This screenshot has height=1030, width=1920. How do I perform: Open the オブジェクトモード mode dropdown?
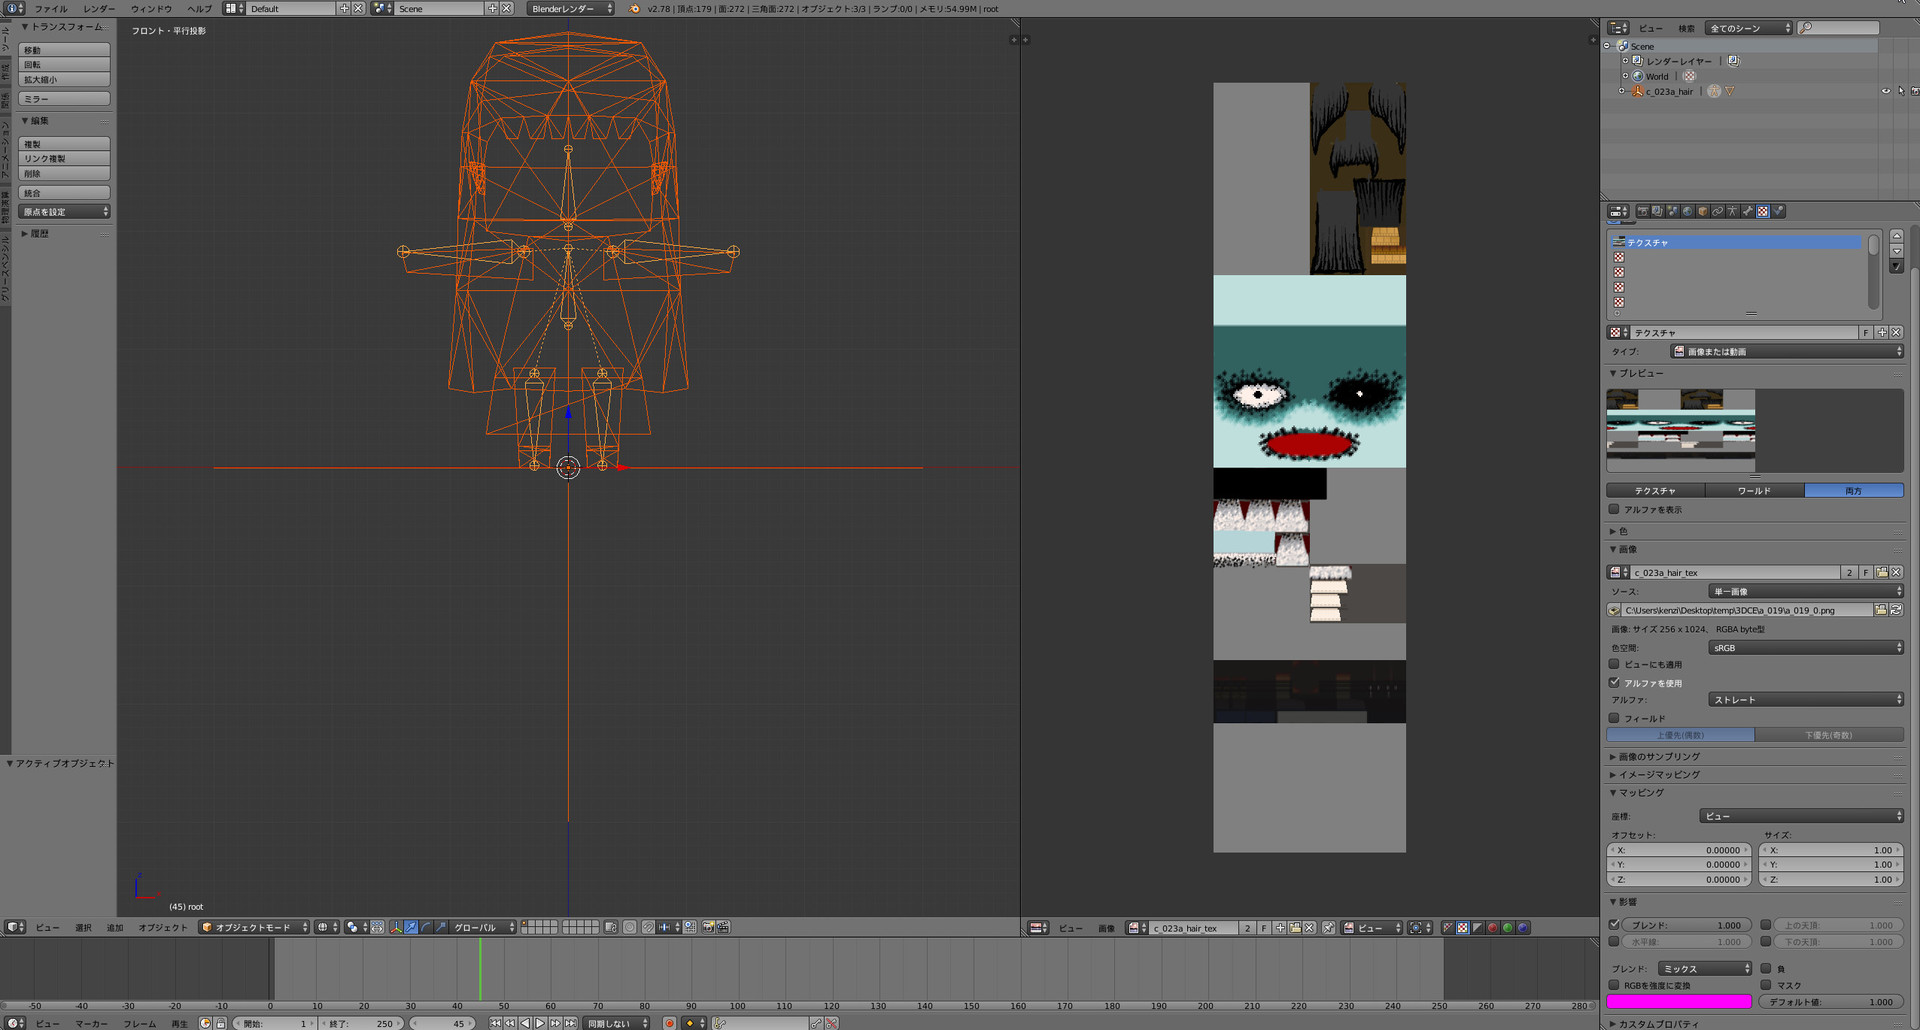pyautogui.click(x=254, y=928)
